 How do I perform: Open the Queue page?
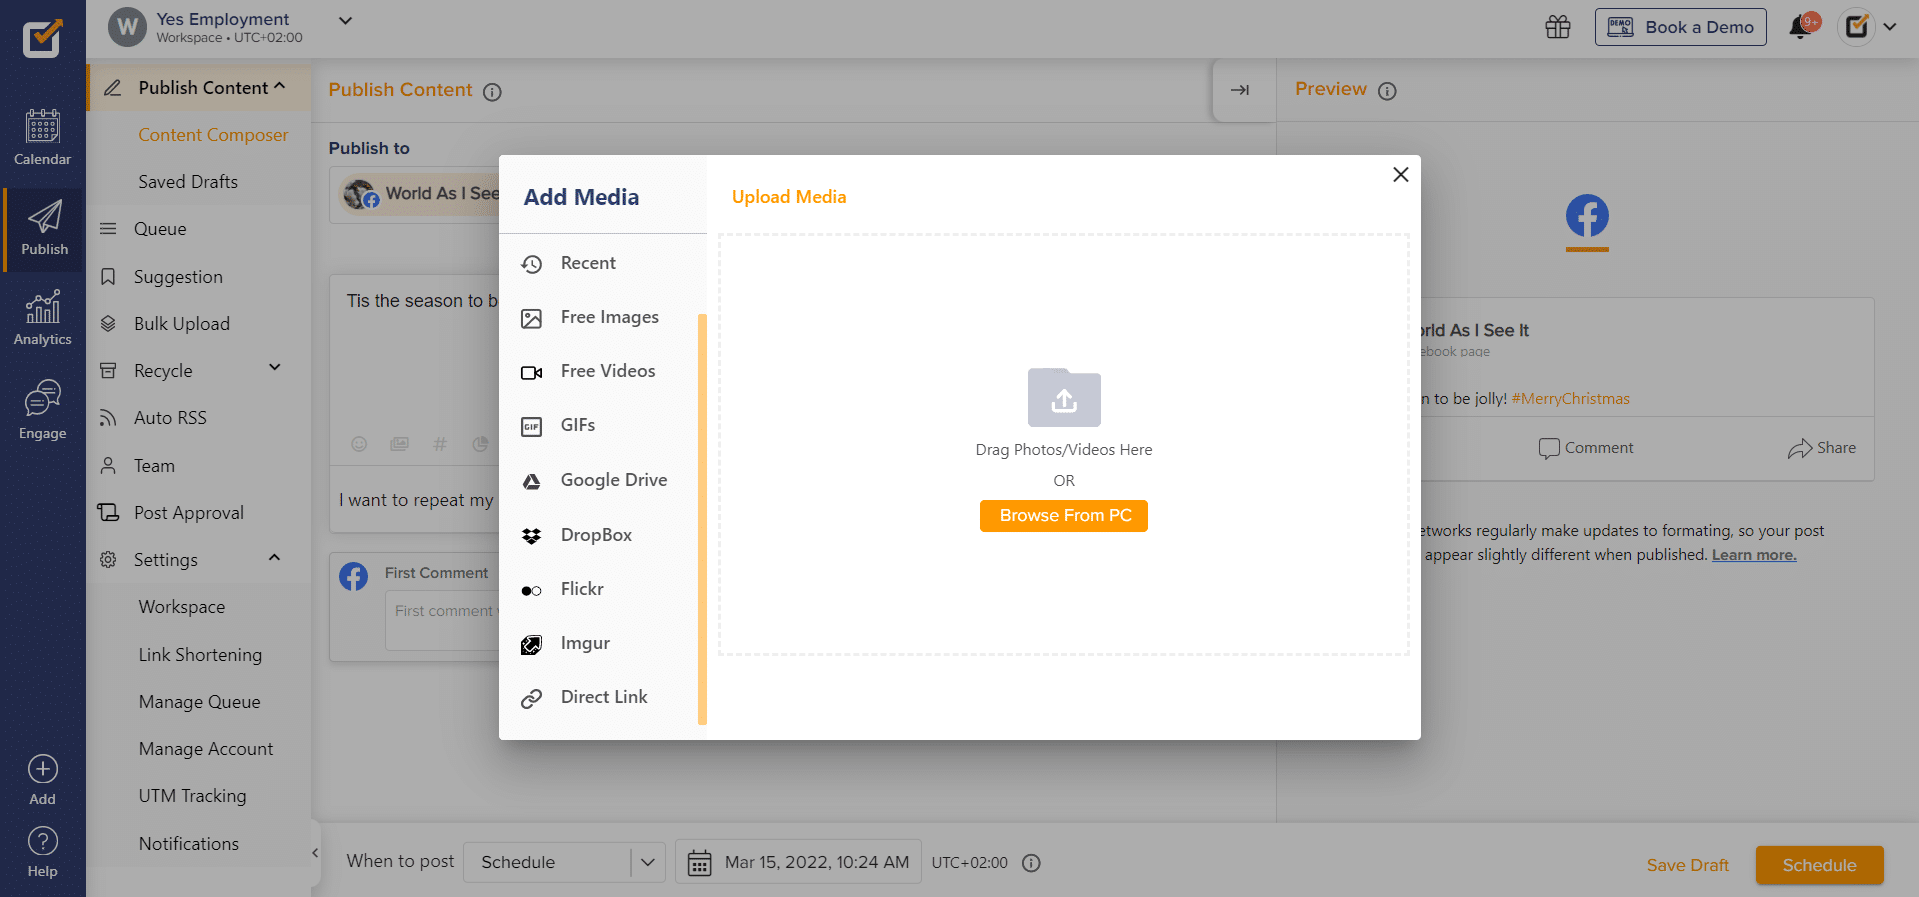pos(160,229)
